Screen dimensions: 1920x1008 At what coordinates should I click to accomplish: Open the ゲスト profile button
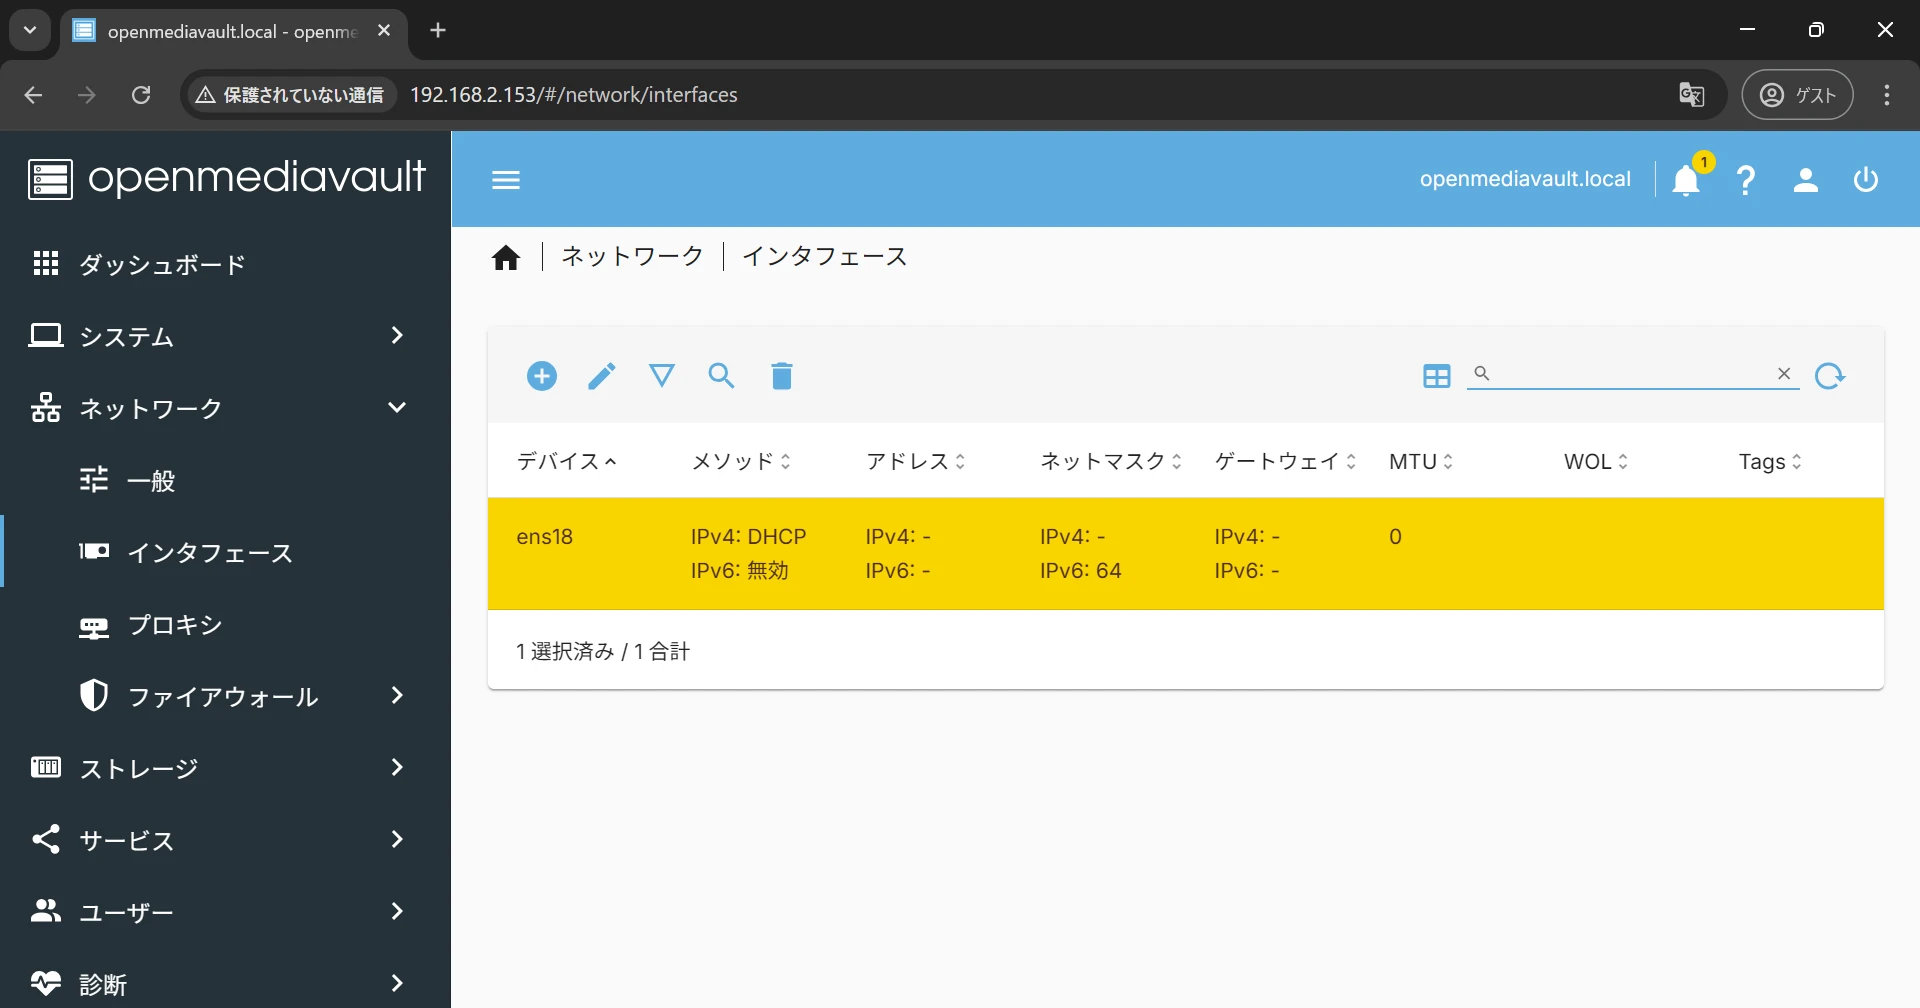point(1797,95)
